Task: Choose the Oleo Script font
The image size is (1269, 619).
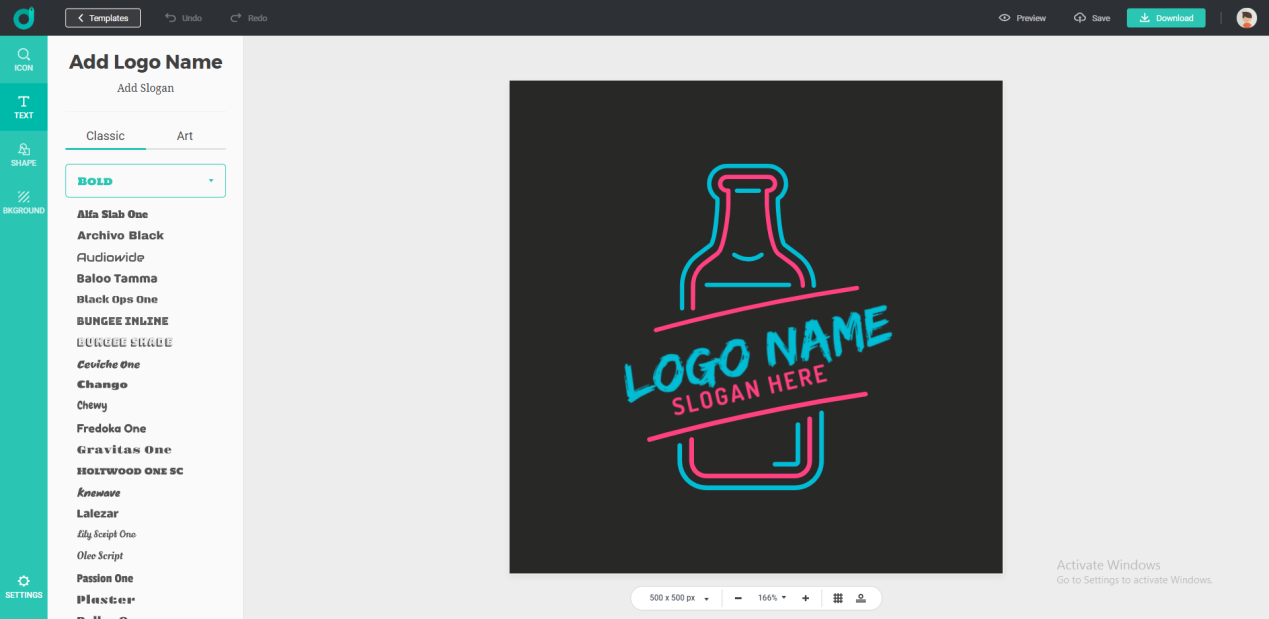Action: coord(100,555)
